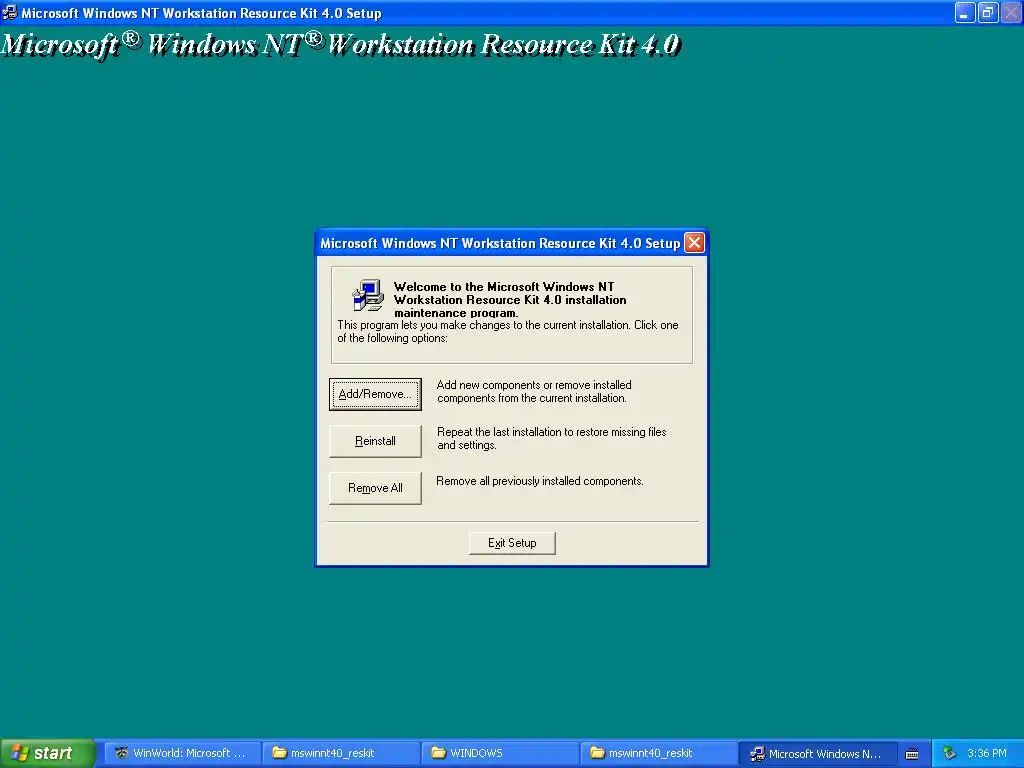
Task: Click 'Add new components or remove' description
Action: [534, 391]
